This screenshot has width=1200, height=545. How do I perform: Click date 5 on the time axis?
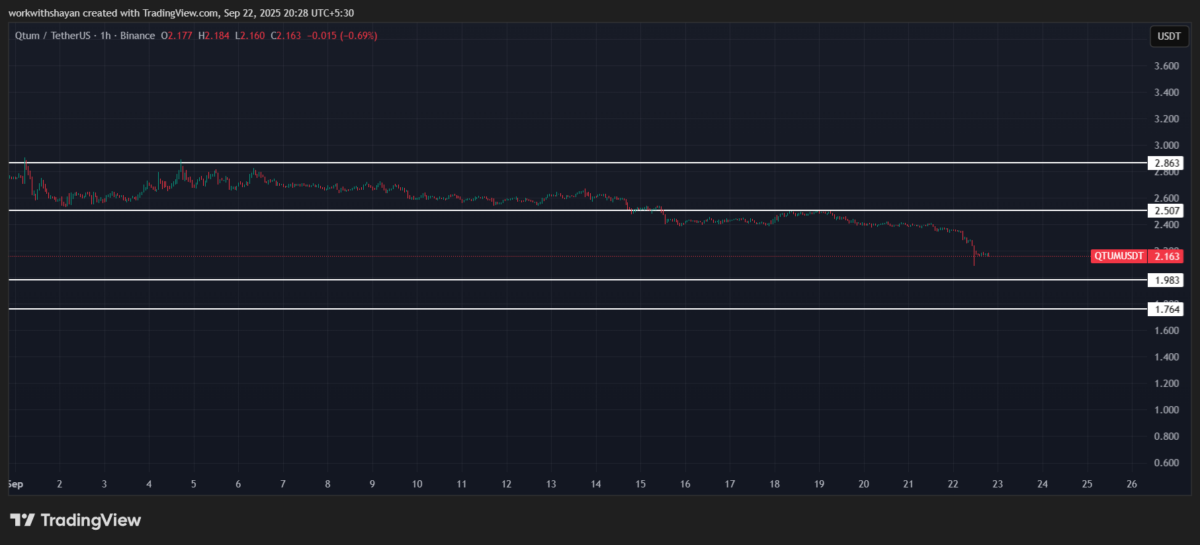193,484
